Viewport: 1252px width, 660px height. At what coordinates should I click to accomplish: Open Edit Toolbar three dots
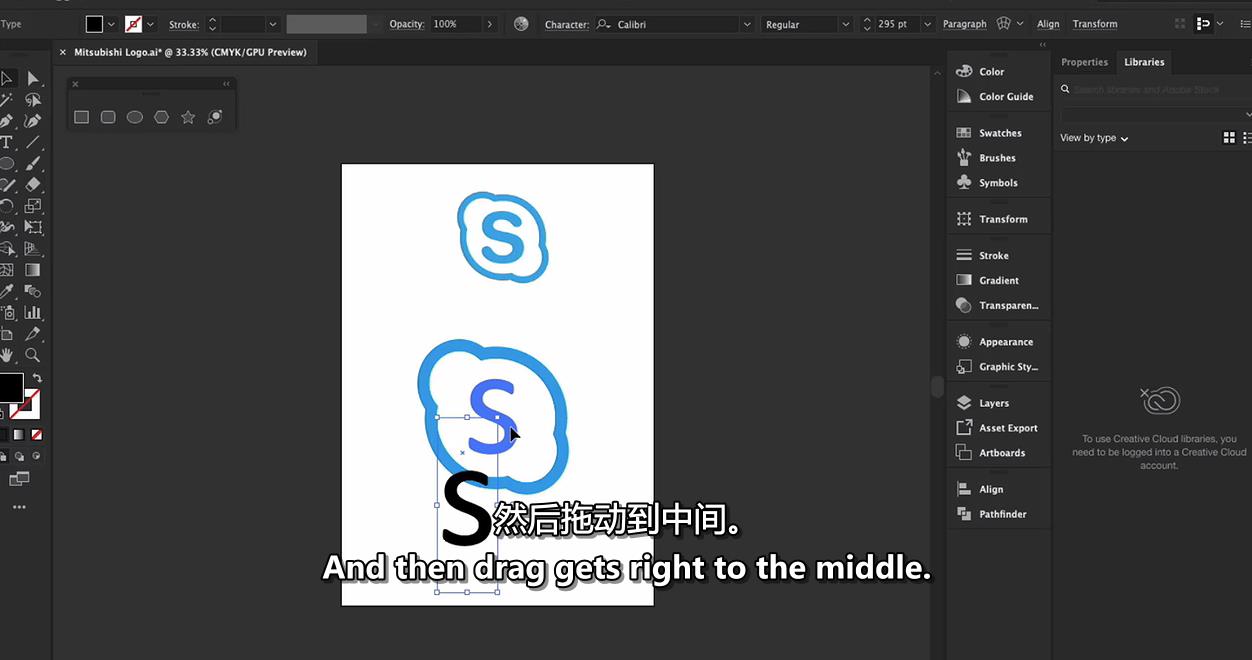(19, 507)
